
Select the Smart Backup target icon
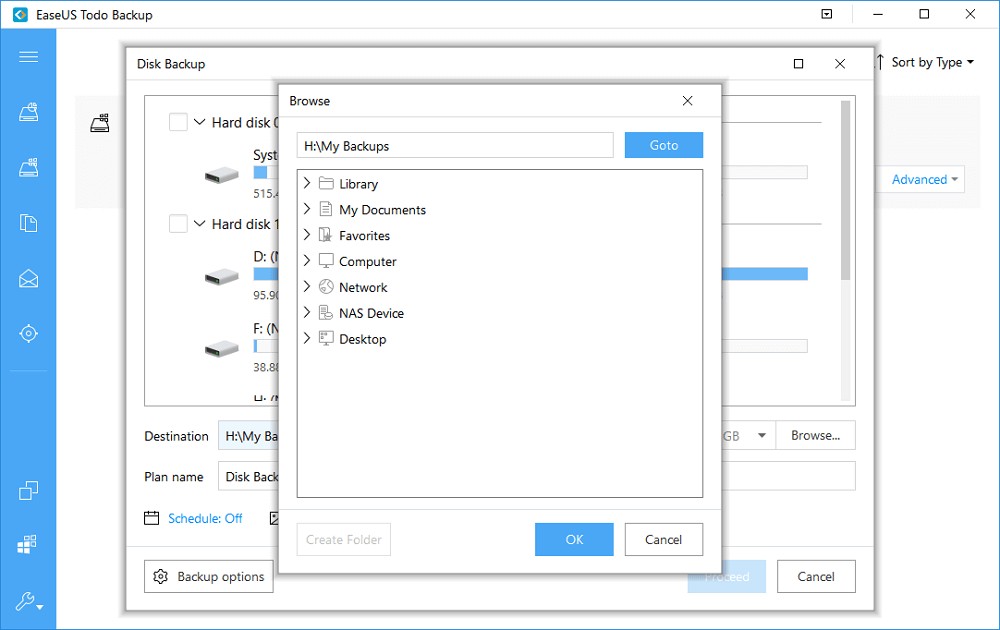pyautogui.click(x=28, y=333)
